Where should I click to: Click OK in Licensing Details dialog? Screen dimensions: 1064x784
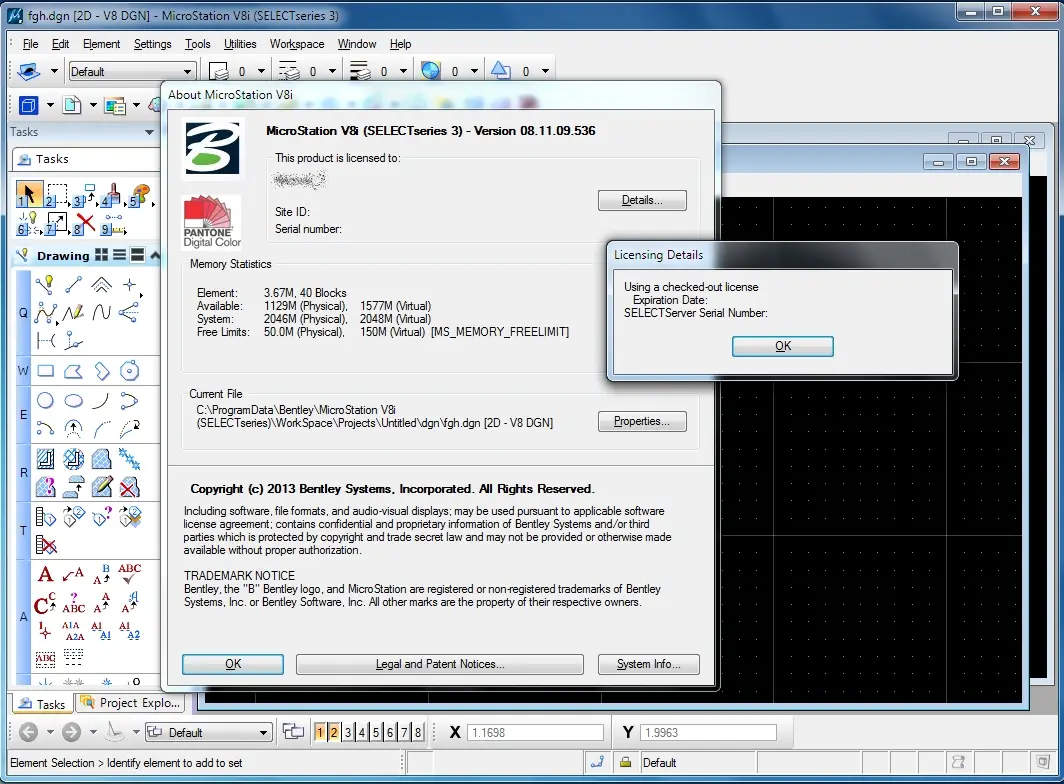782,346
